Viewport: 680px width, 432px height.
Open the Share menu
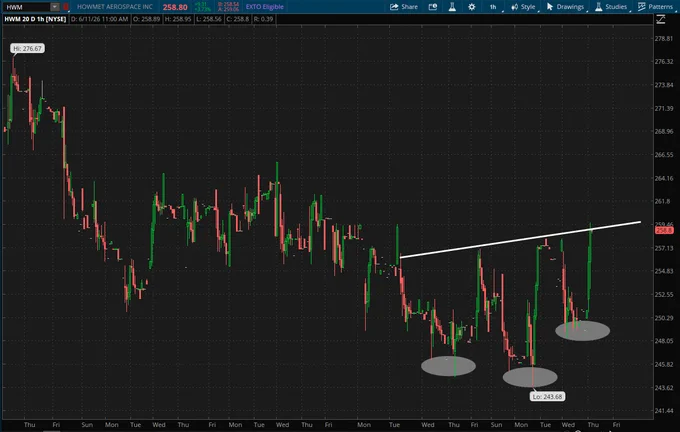[404, 7]
